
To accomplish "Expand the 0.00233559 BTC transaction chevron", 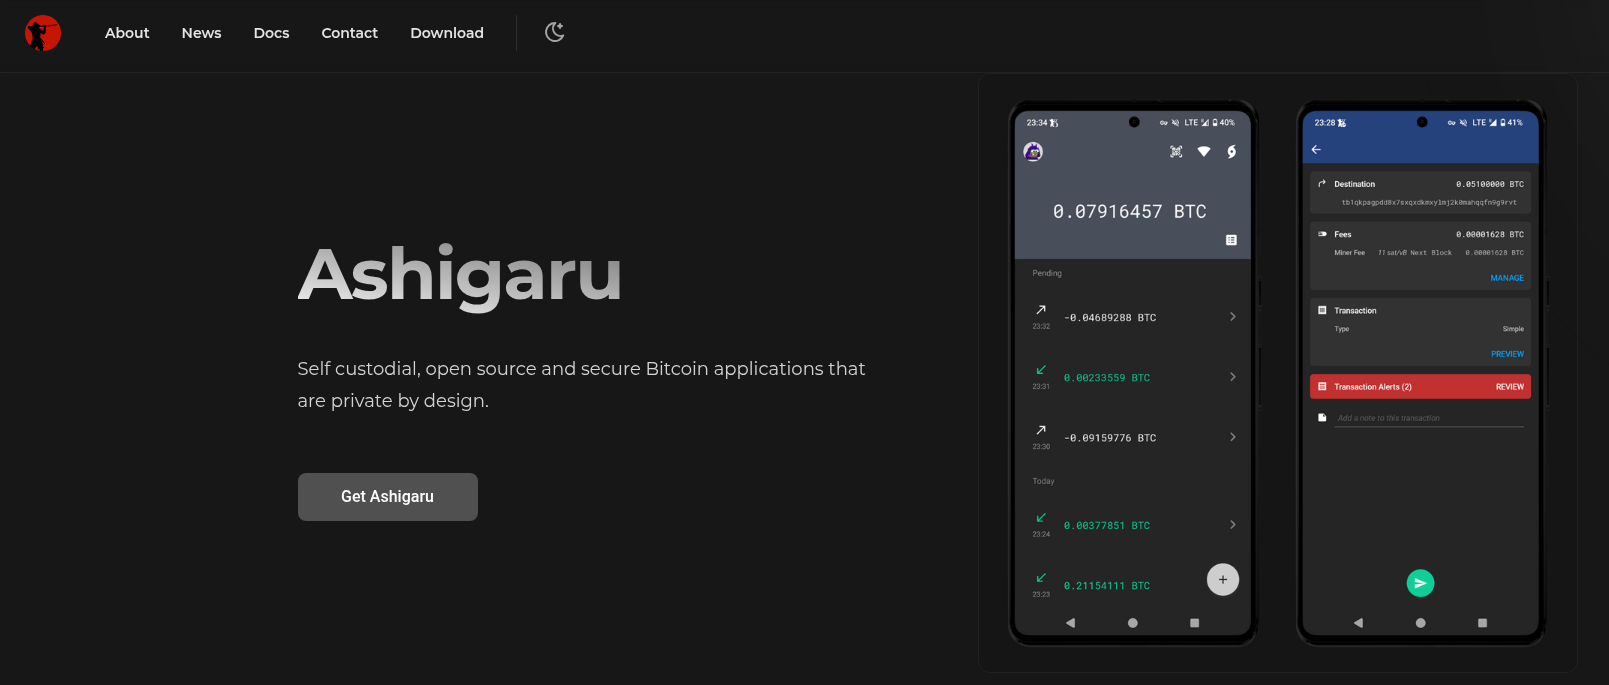I will point(1232,377).
